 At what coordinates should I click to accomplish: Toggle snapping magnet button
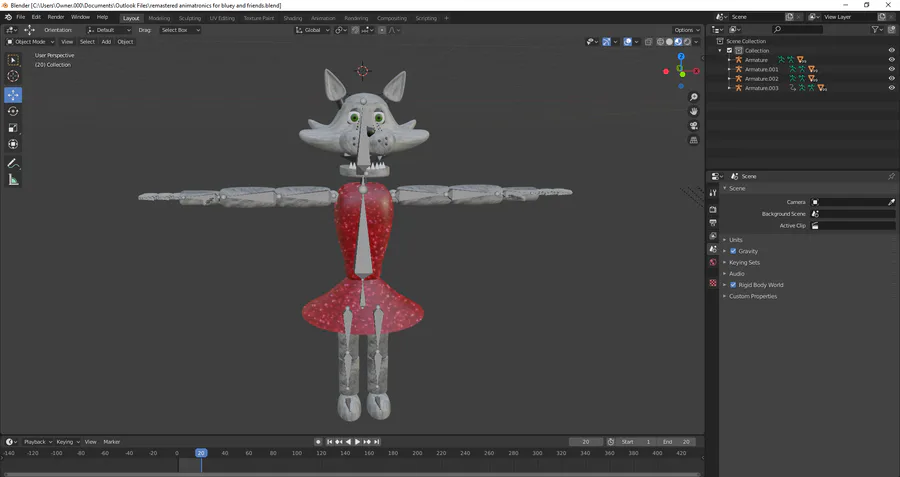point(355,30)
